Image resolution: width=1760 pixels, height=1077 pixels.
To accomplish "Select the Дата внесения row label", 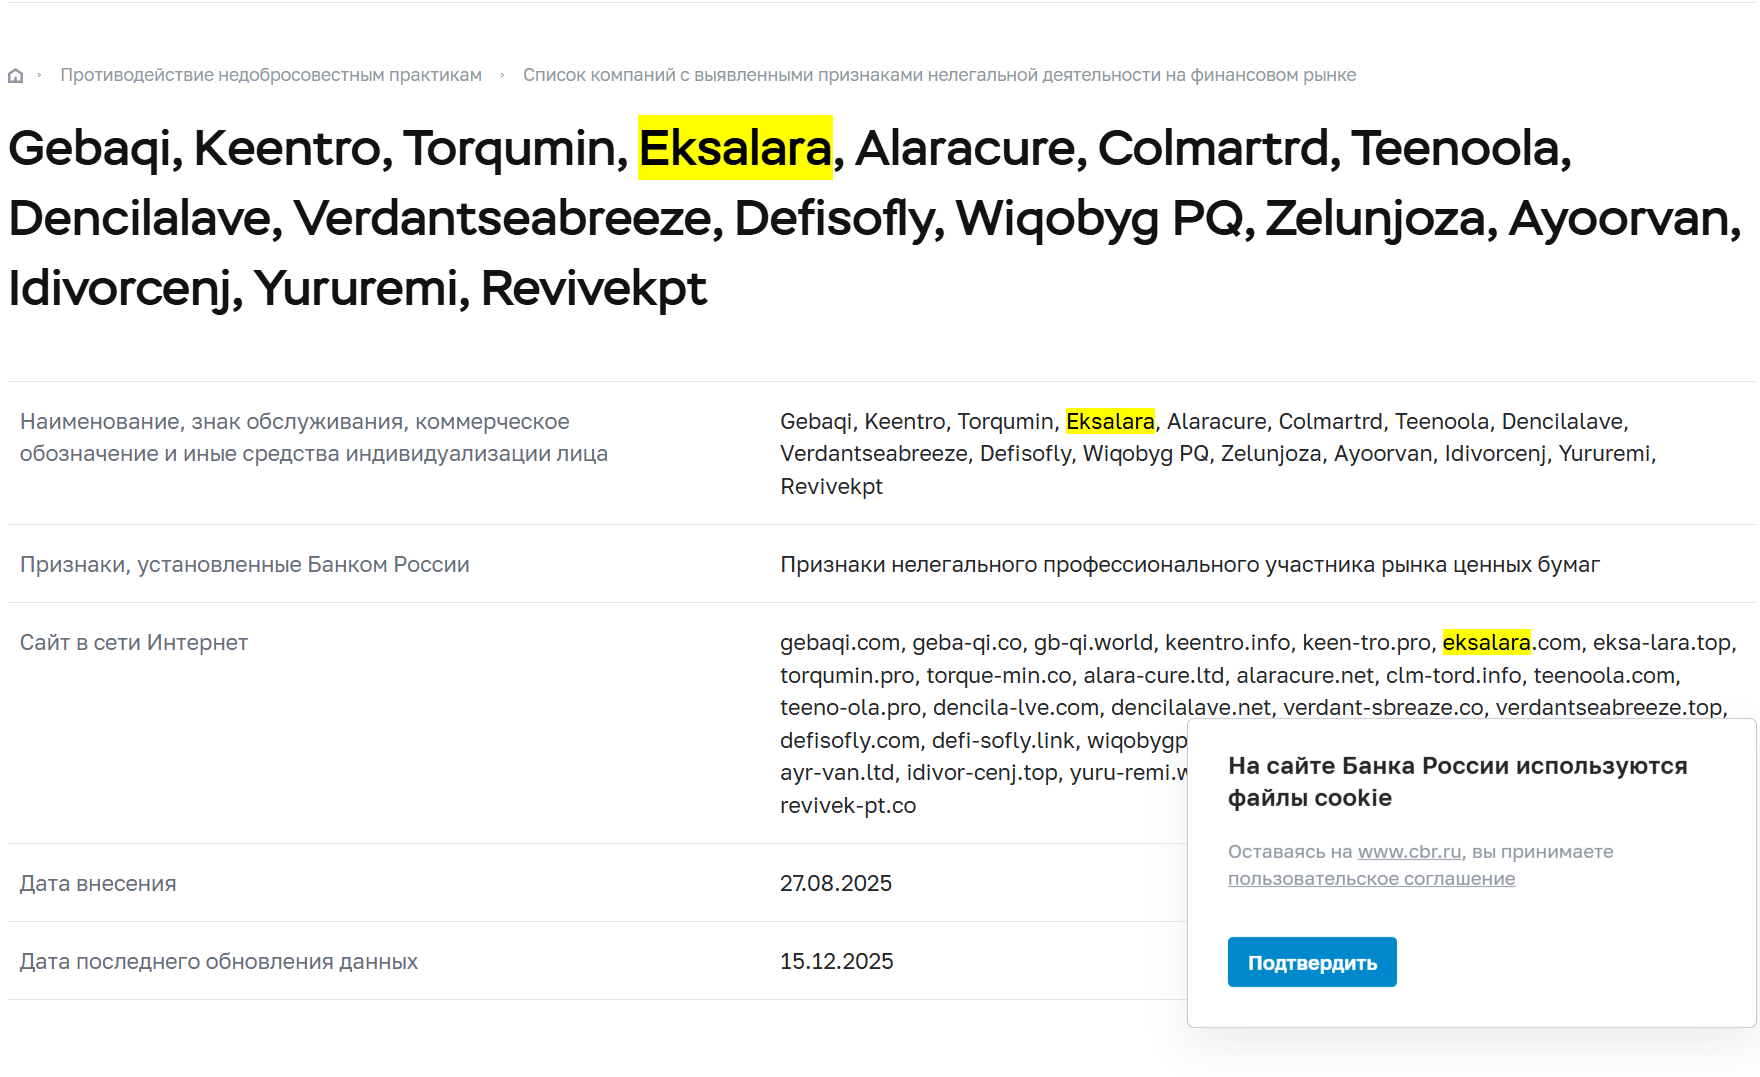I will tap(97, 883).
